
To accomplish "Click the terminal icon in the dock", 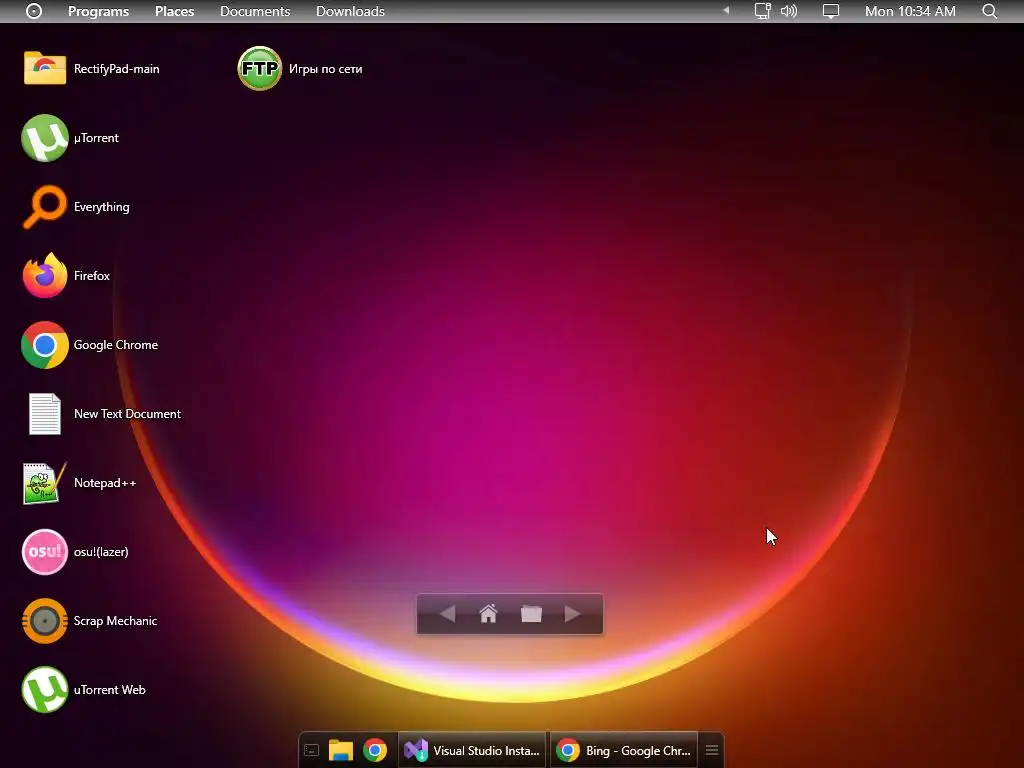I will point(312,751).
